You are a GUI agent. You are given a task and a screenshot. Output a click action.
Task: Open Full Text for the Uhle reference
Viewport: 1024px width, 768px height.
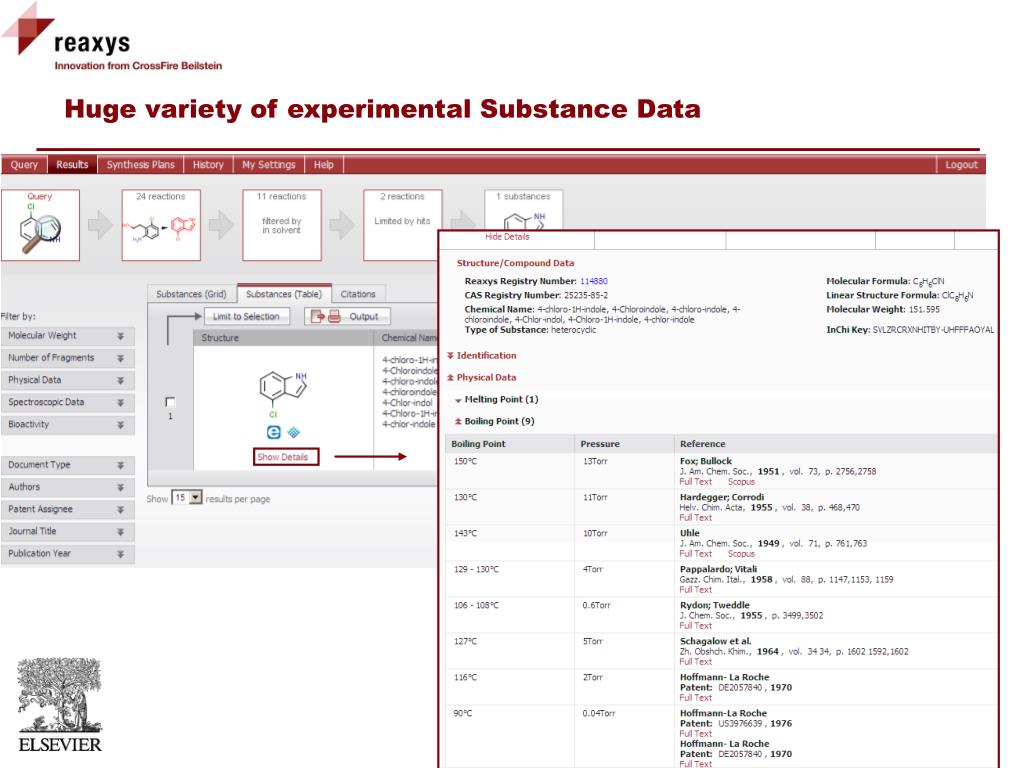(696, 553)
